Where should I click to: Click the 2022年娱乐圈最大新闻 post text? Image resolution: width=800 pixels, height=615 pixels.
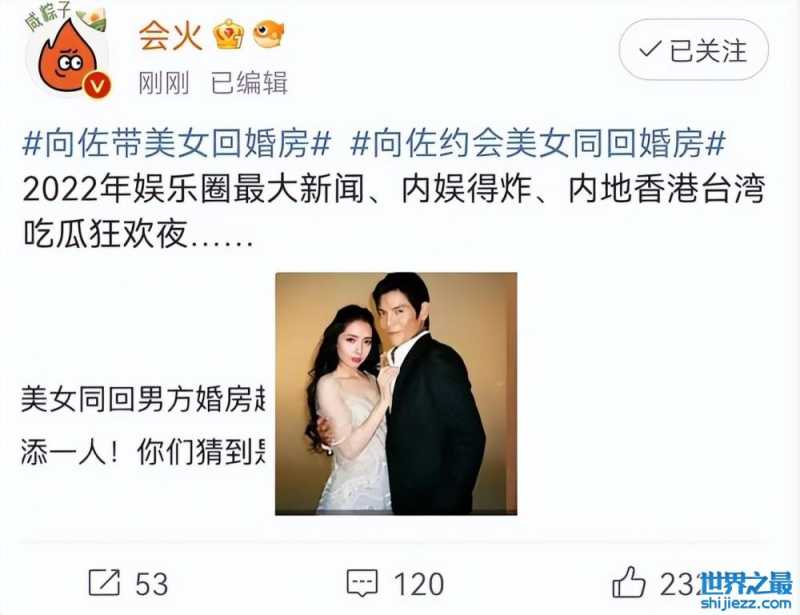(x=194, y=189)
